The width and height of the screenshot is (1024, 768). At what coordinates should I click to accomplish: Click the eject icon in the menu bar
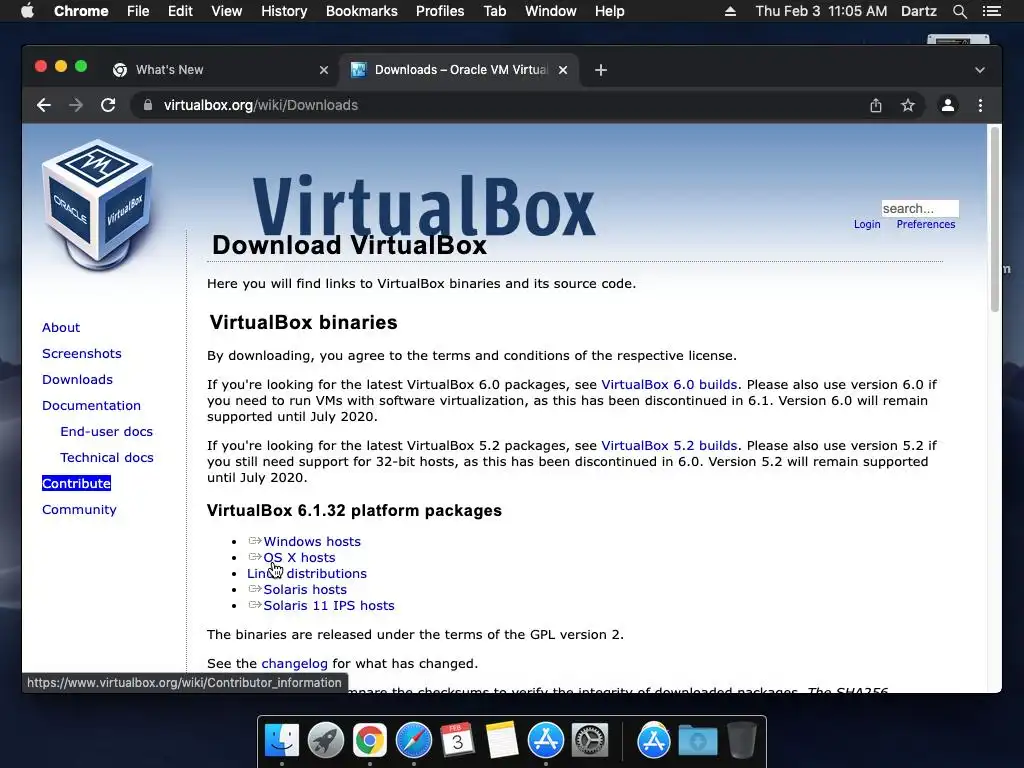[730, 11]
